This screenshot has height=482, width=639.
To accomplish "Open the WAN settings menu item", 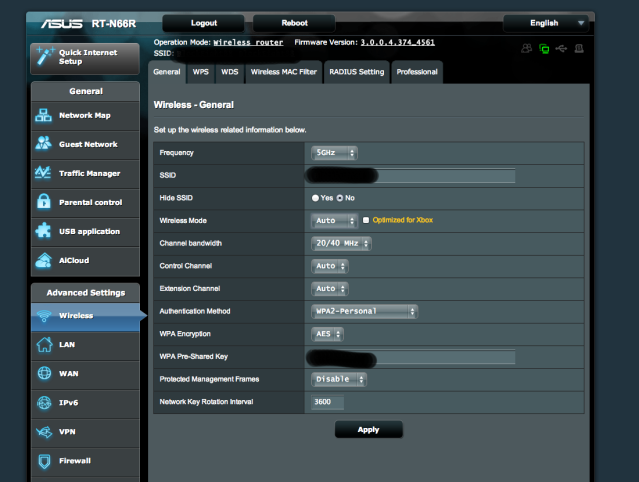I will 85,374.
